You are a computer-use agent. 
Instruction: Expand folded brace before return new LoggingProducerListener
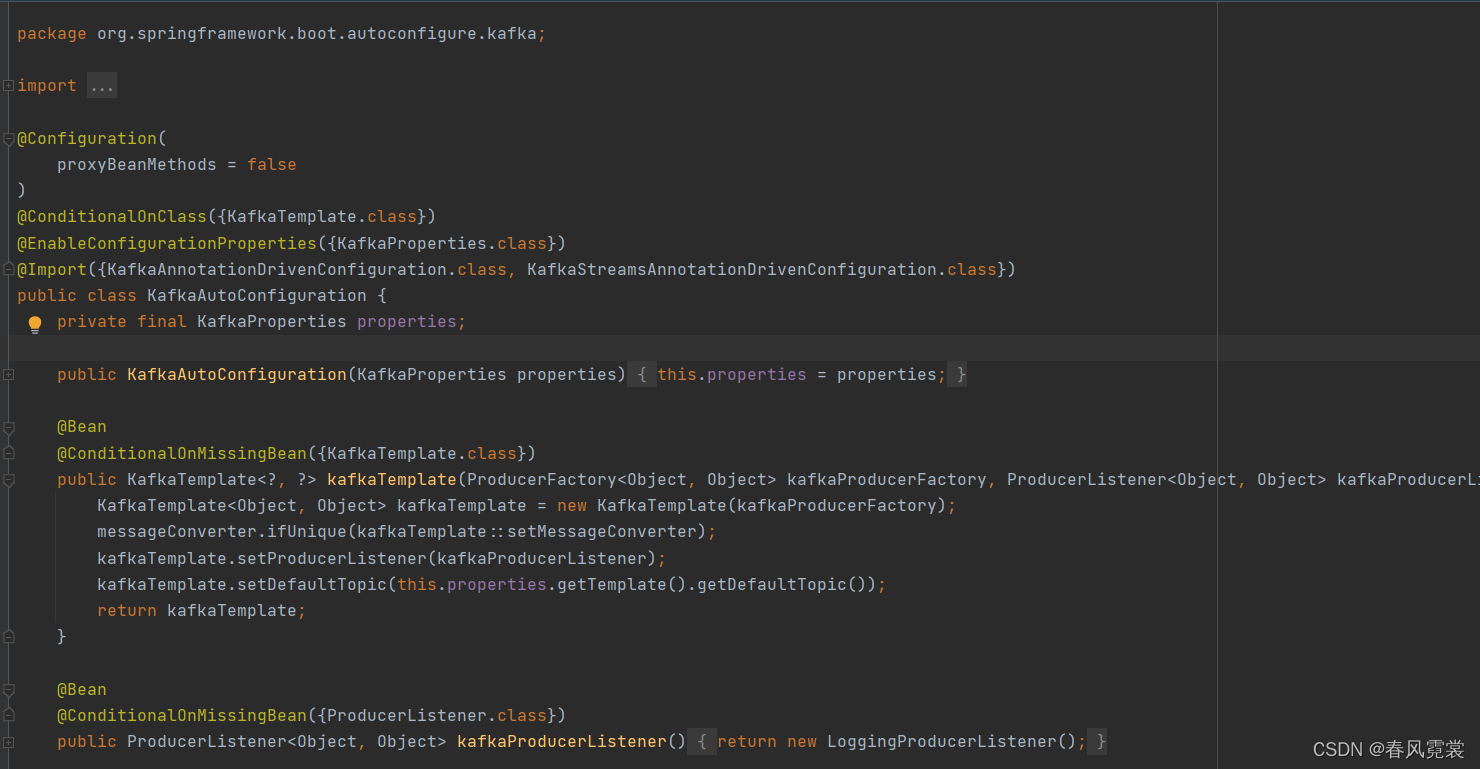pos(702,742)
